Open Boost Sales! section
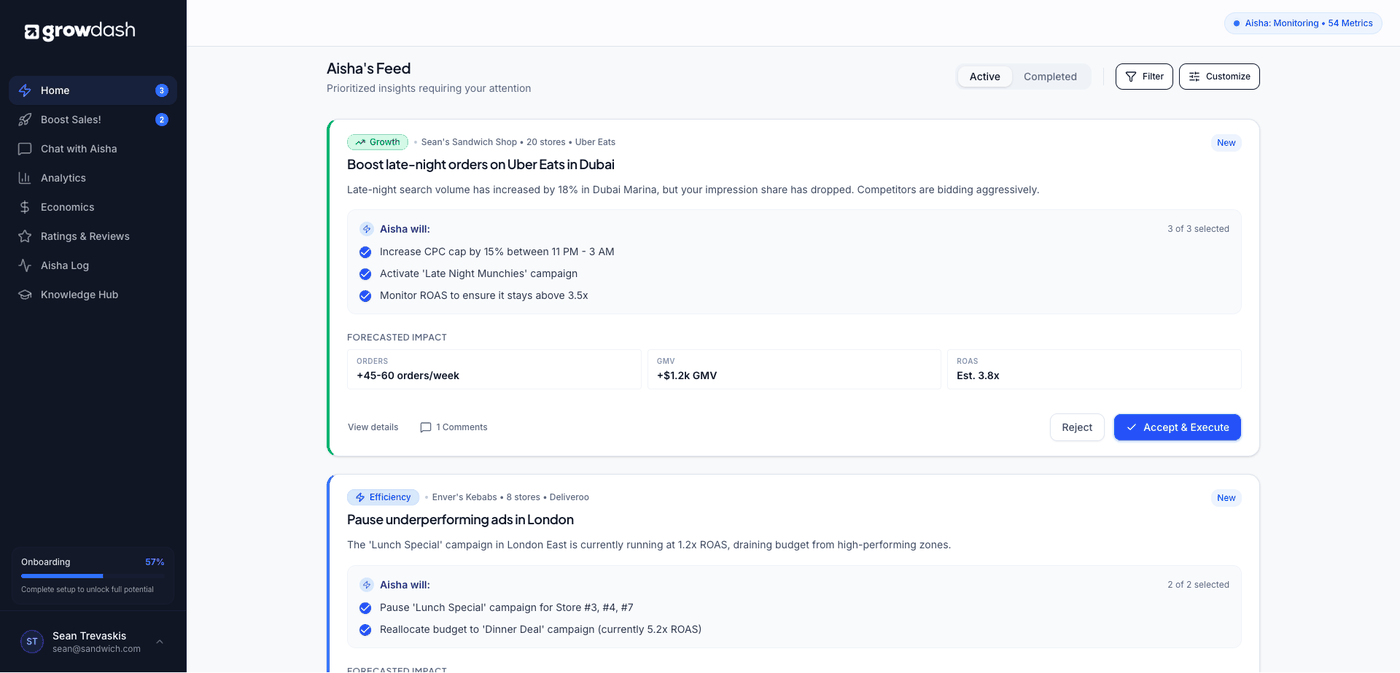Screen dimensions: 1400x673 click(93, 119)
